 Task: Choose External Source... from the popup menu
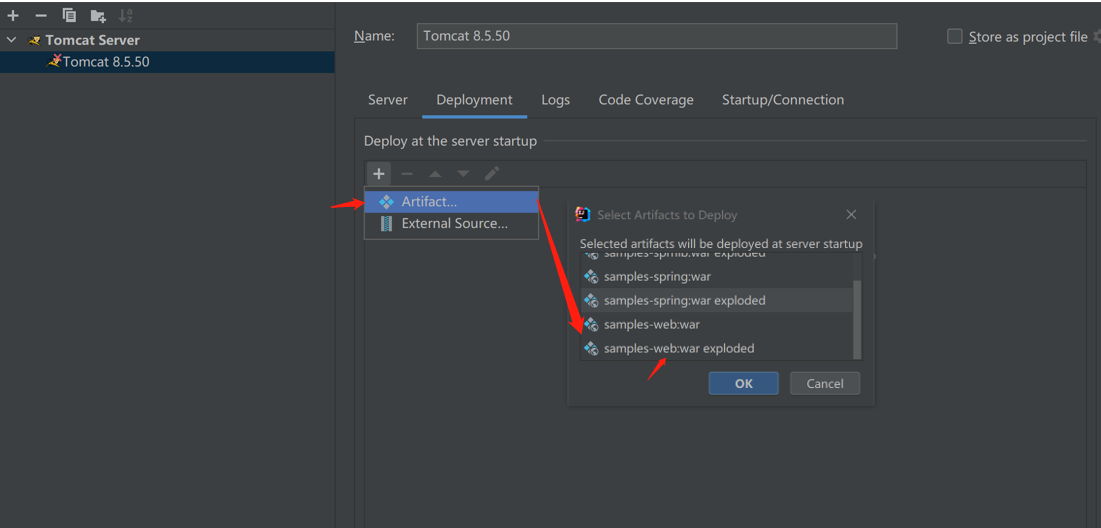click(x=454, y=224)
